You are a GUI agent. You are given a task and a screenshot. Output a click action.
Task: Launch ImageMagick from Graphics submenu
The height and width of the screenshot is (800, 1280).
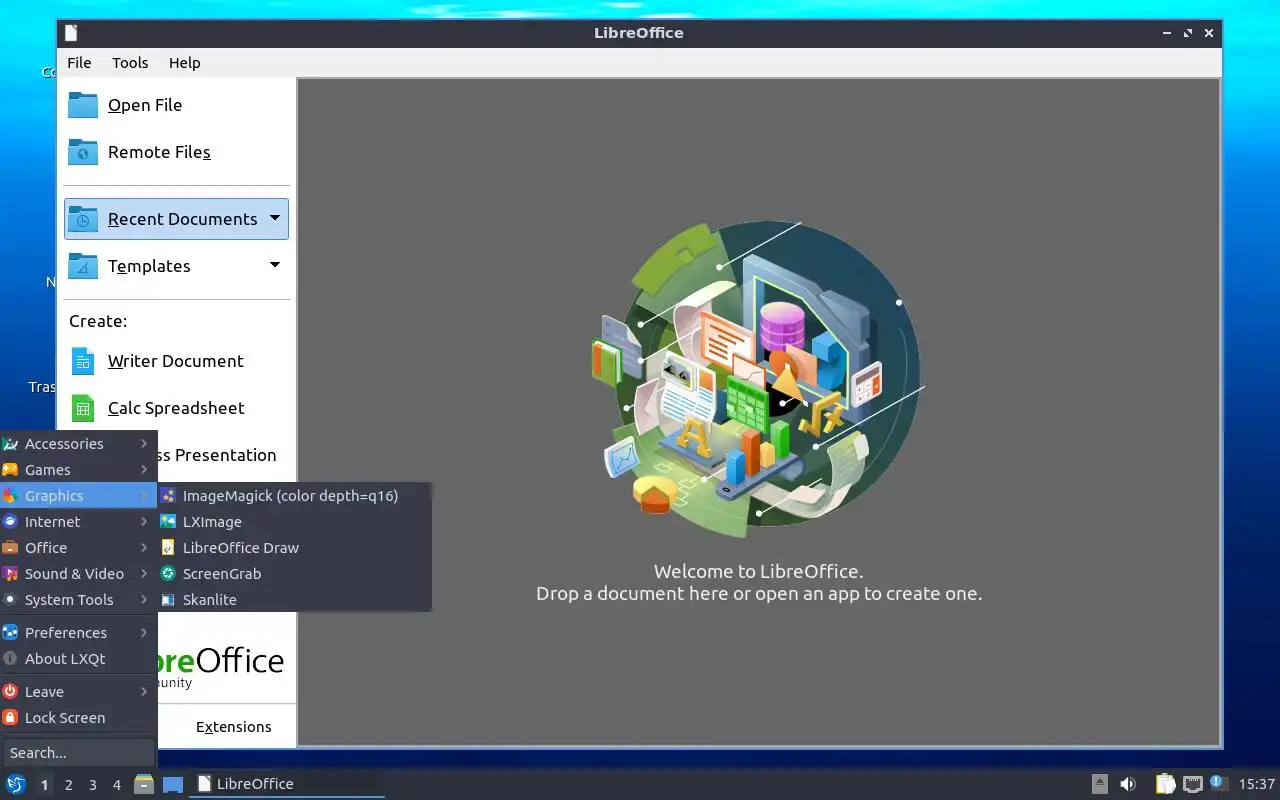coord(295,496)
